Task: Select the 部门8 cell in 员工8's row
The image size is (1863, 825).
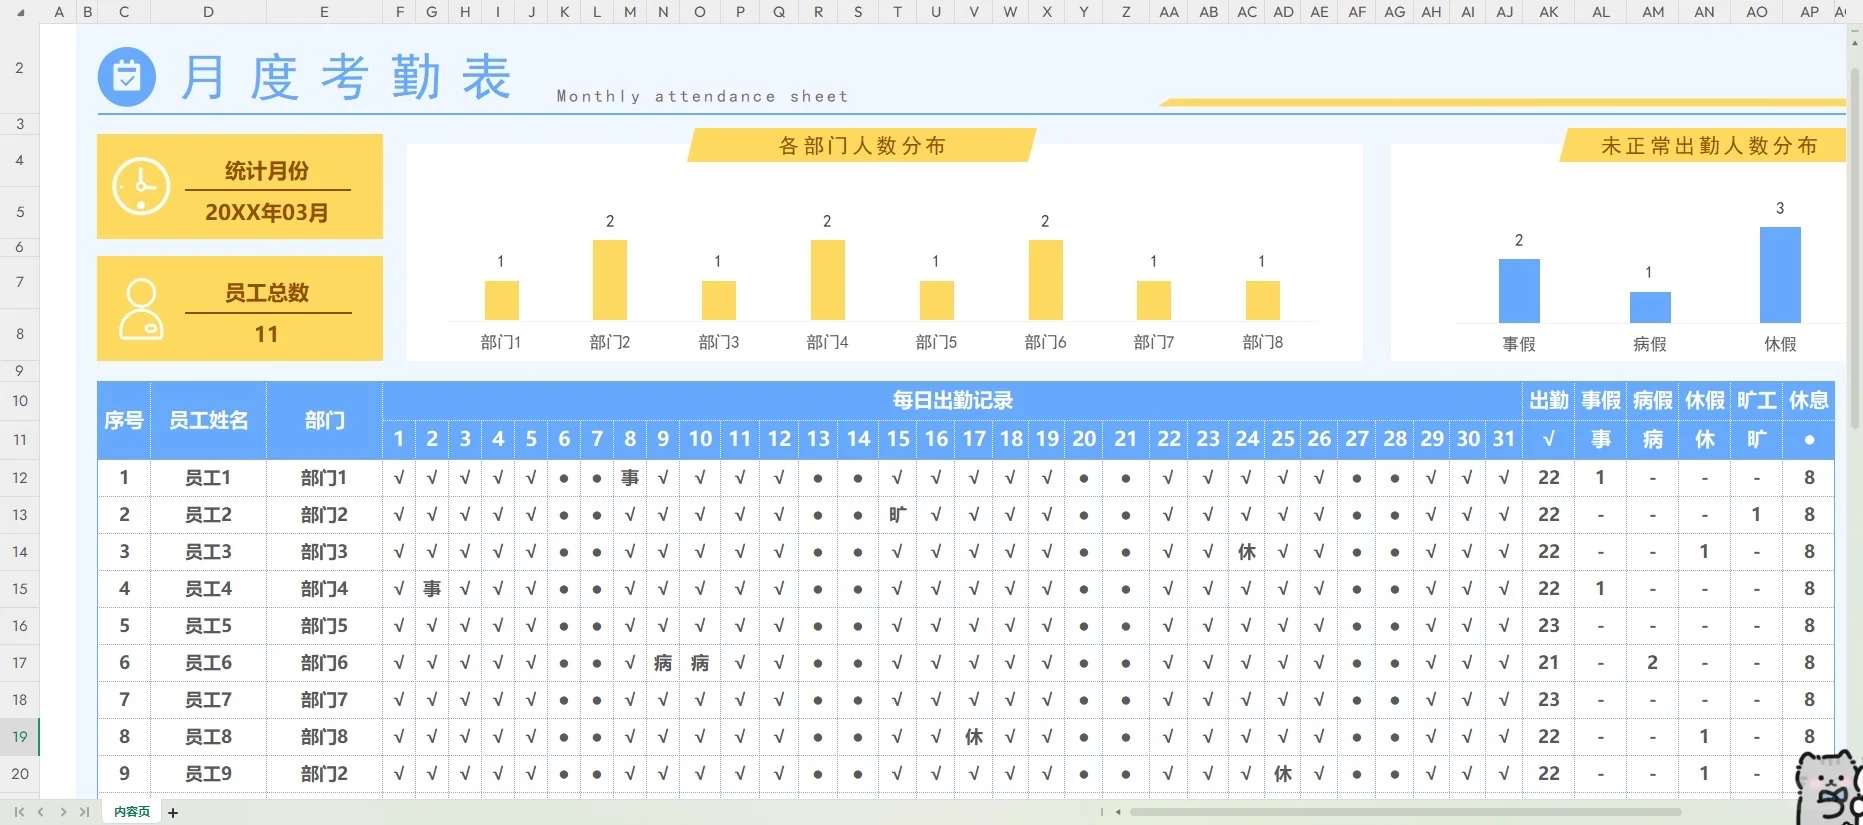Action: 324,737
